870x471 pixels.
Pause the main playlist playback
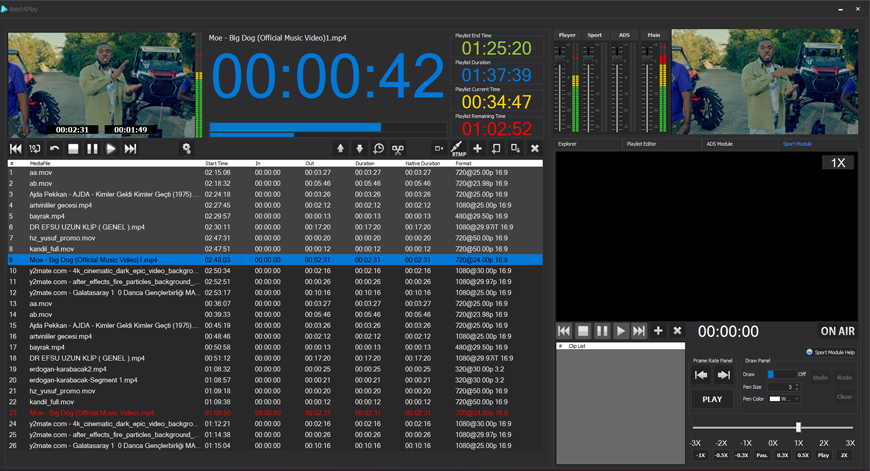pyautogui.click(x=92, y=149)
